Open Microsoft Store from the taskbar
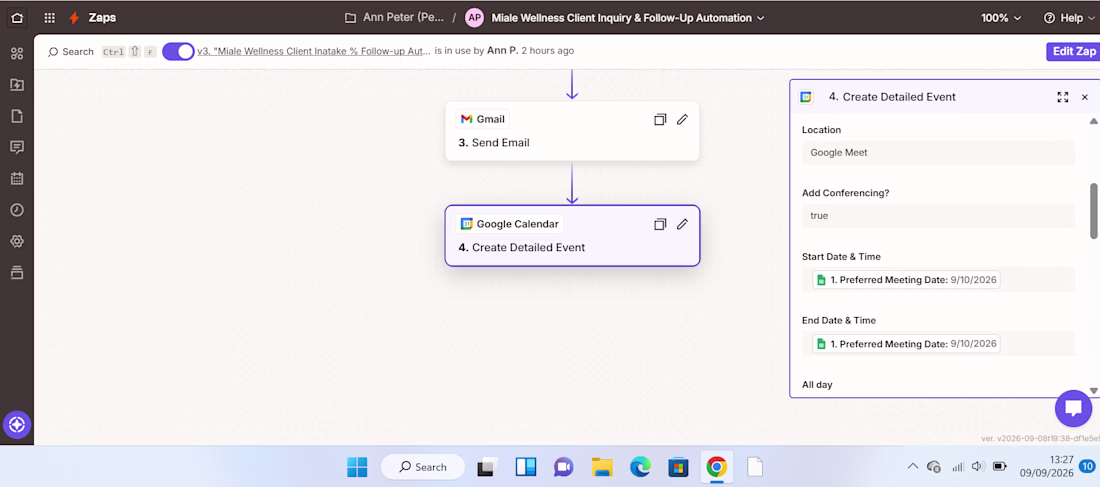The image size is (1100, 487). tap(678, 467)
